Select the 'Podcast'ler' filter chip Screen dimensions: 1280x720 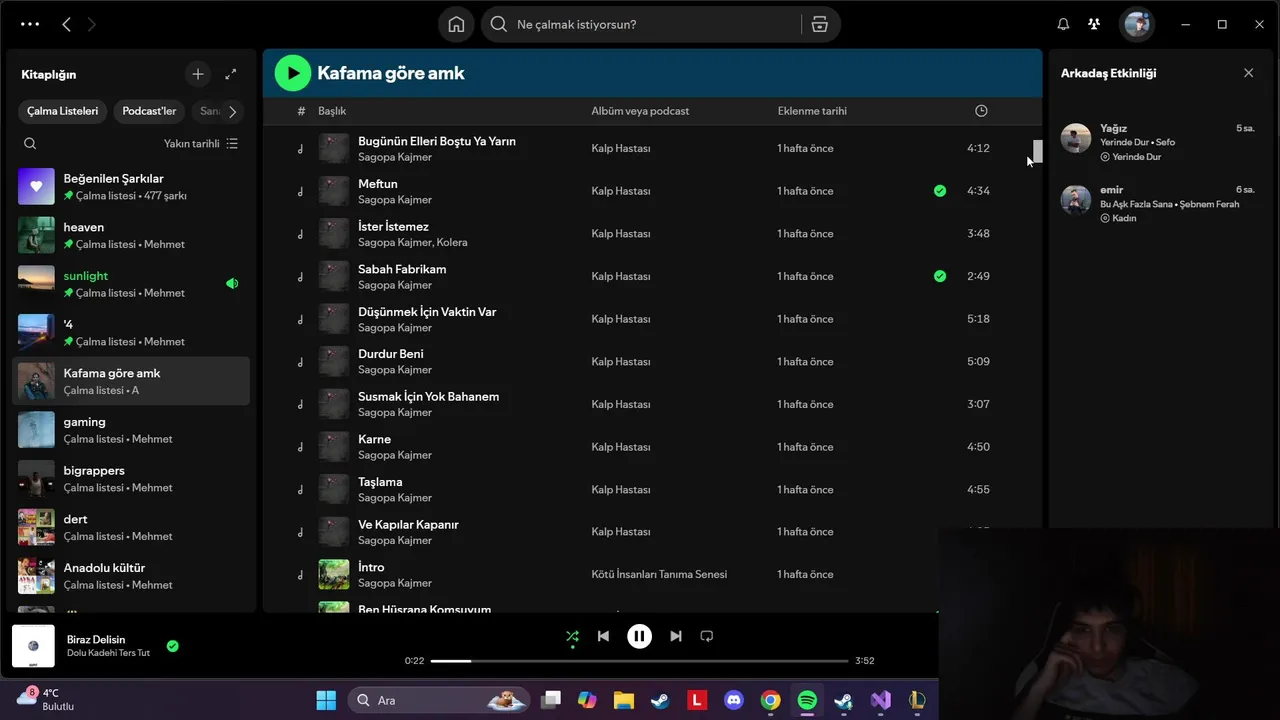(149, 111)
